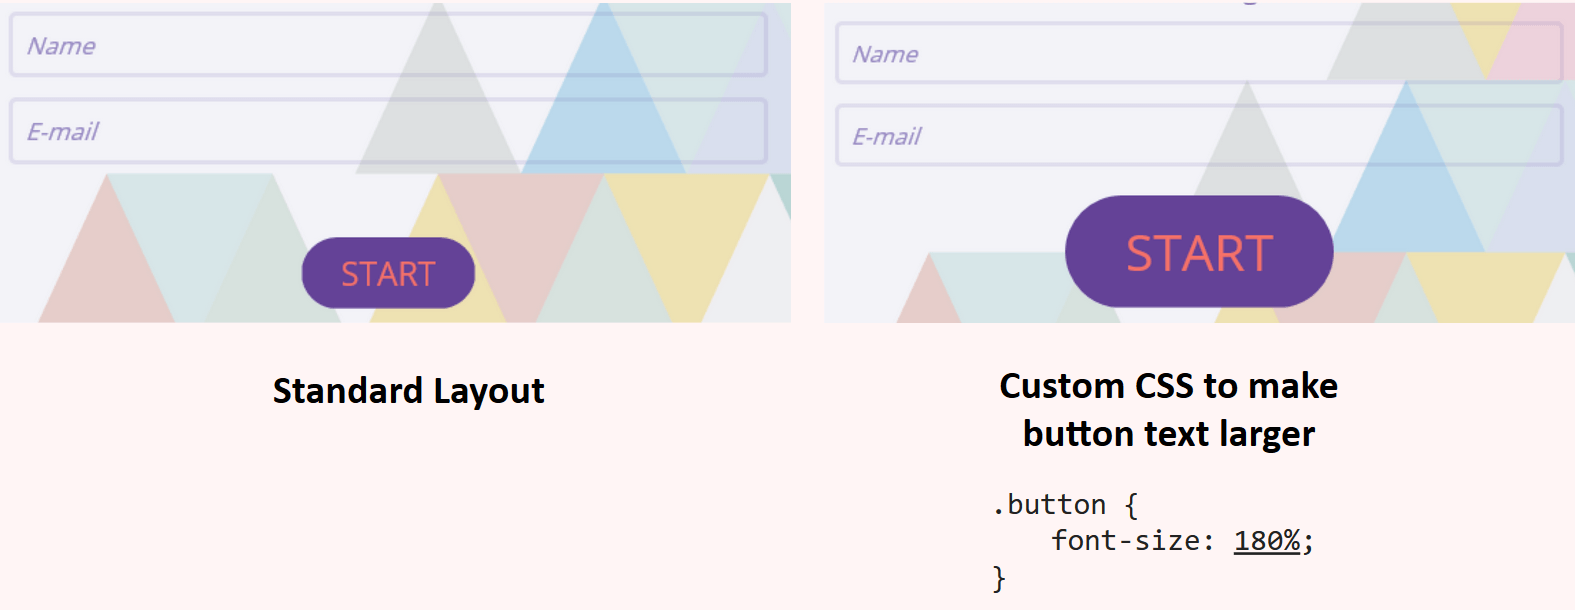Click the Name field in the Standard Layout
The image size is (1575, 610).
390,45
